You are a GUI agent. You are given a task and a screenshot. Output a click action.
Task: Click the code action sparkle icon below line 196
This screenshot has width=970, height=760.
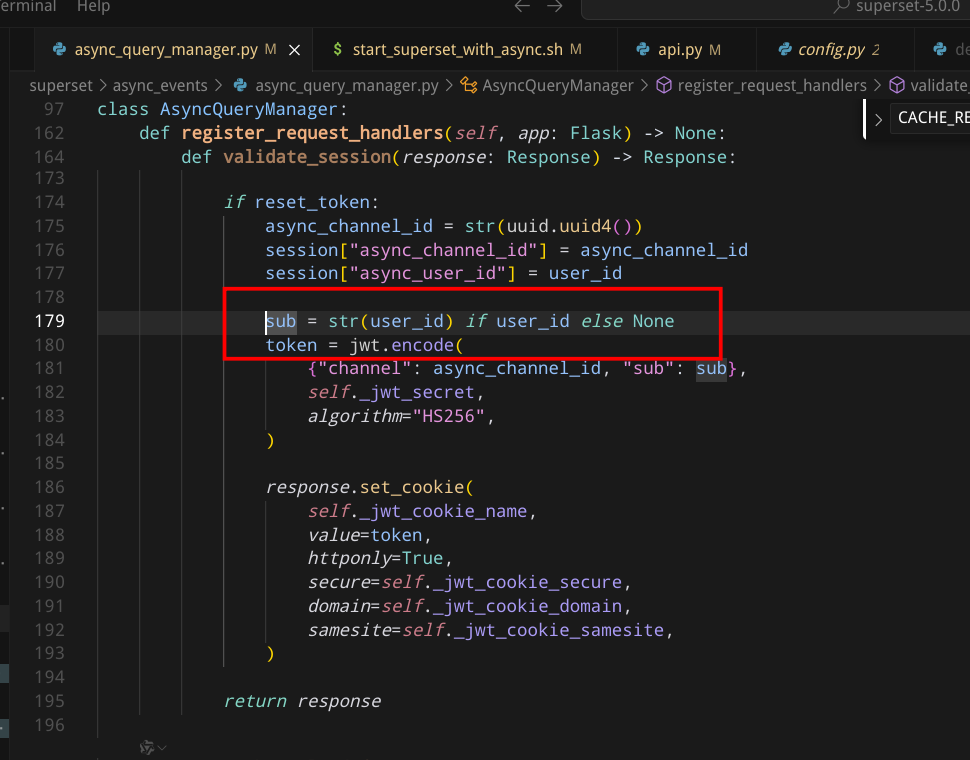tap(147, 747)
